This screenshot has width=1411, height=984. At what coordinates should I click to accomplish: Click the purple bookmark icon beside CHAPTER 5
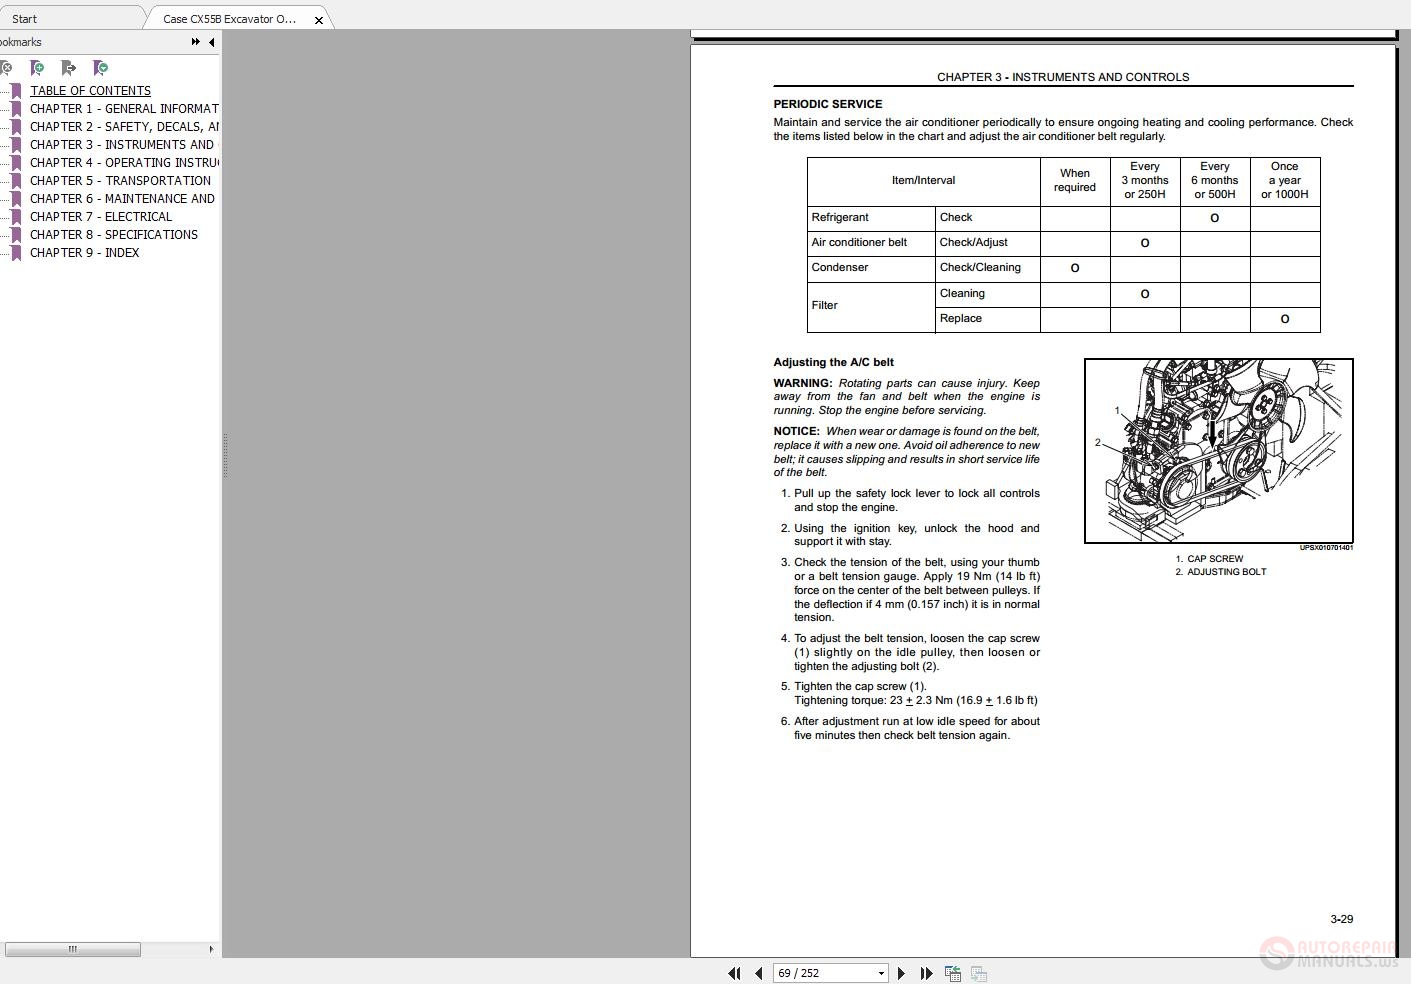[x=16, y=181]
